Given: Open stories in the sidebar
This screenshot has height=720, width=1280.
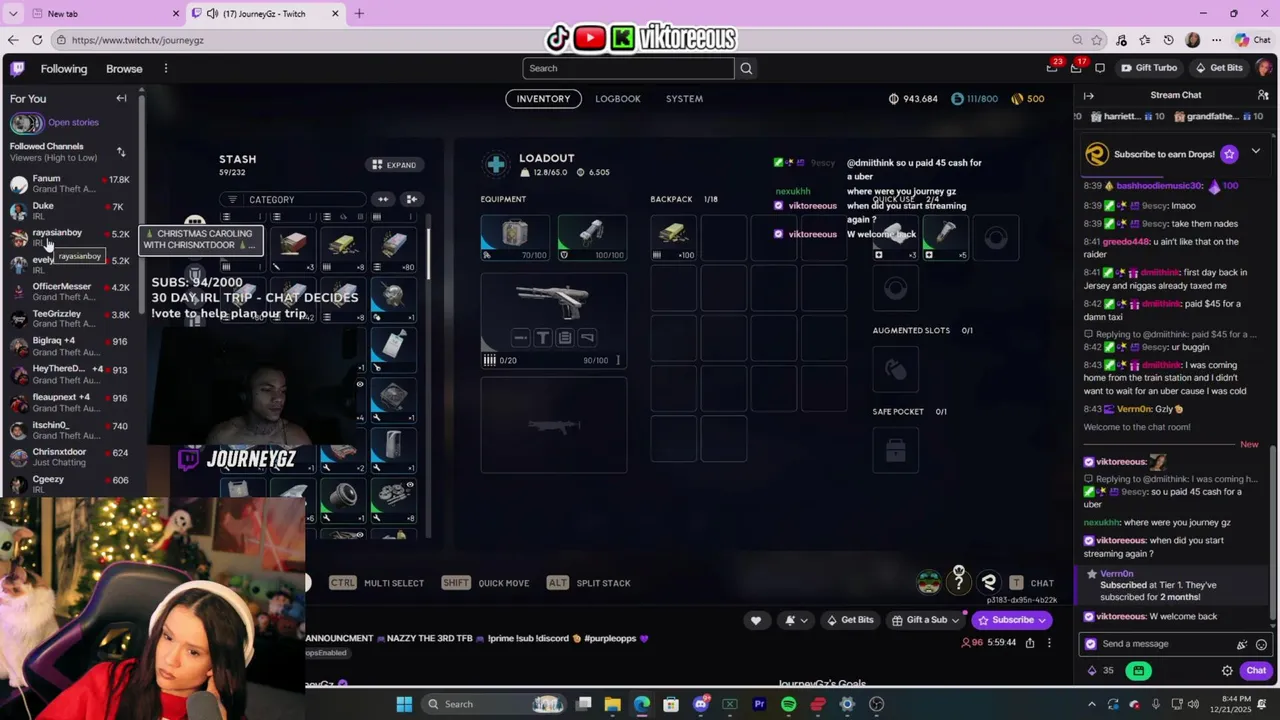Looking at the screenshot, I should [x=73, y=122].
